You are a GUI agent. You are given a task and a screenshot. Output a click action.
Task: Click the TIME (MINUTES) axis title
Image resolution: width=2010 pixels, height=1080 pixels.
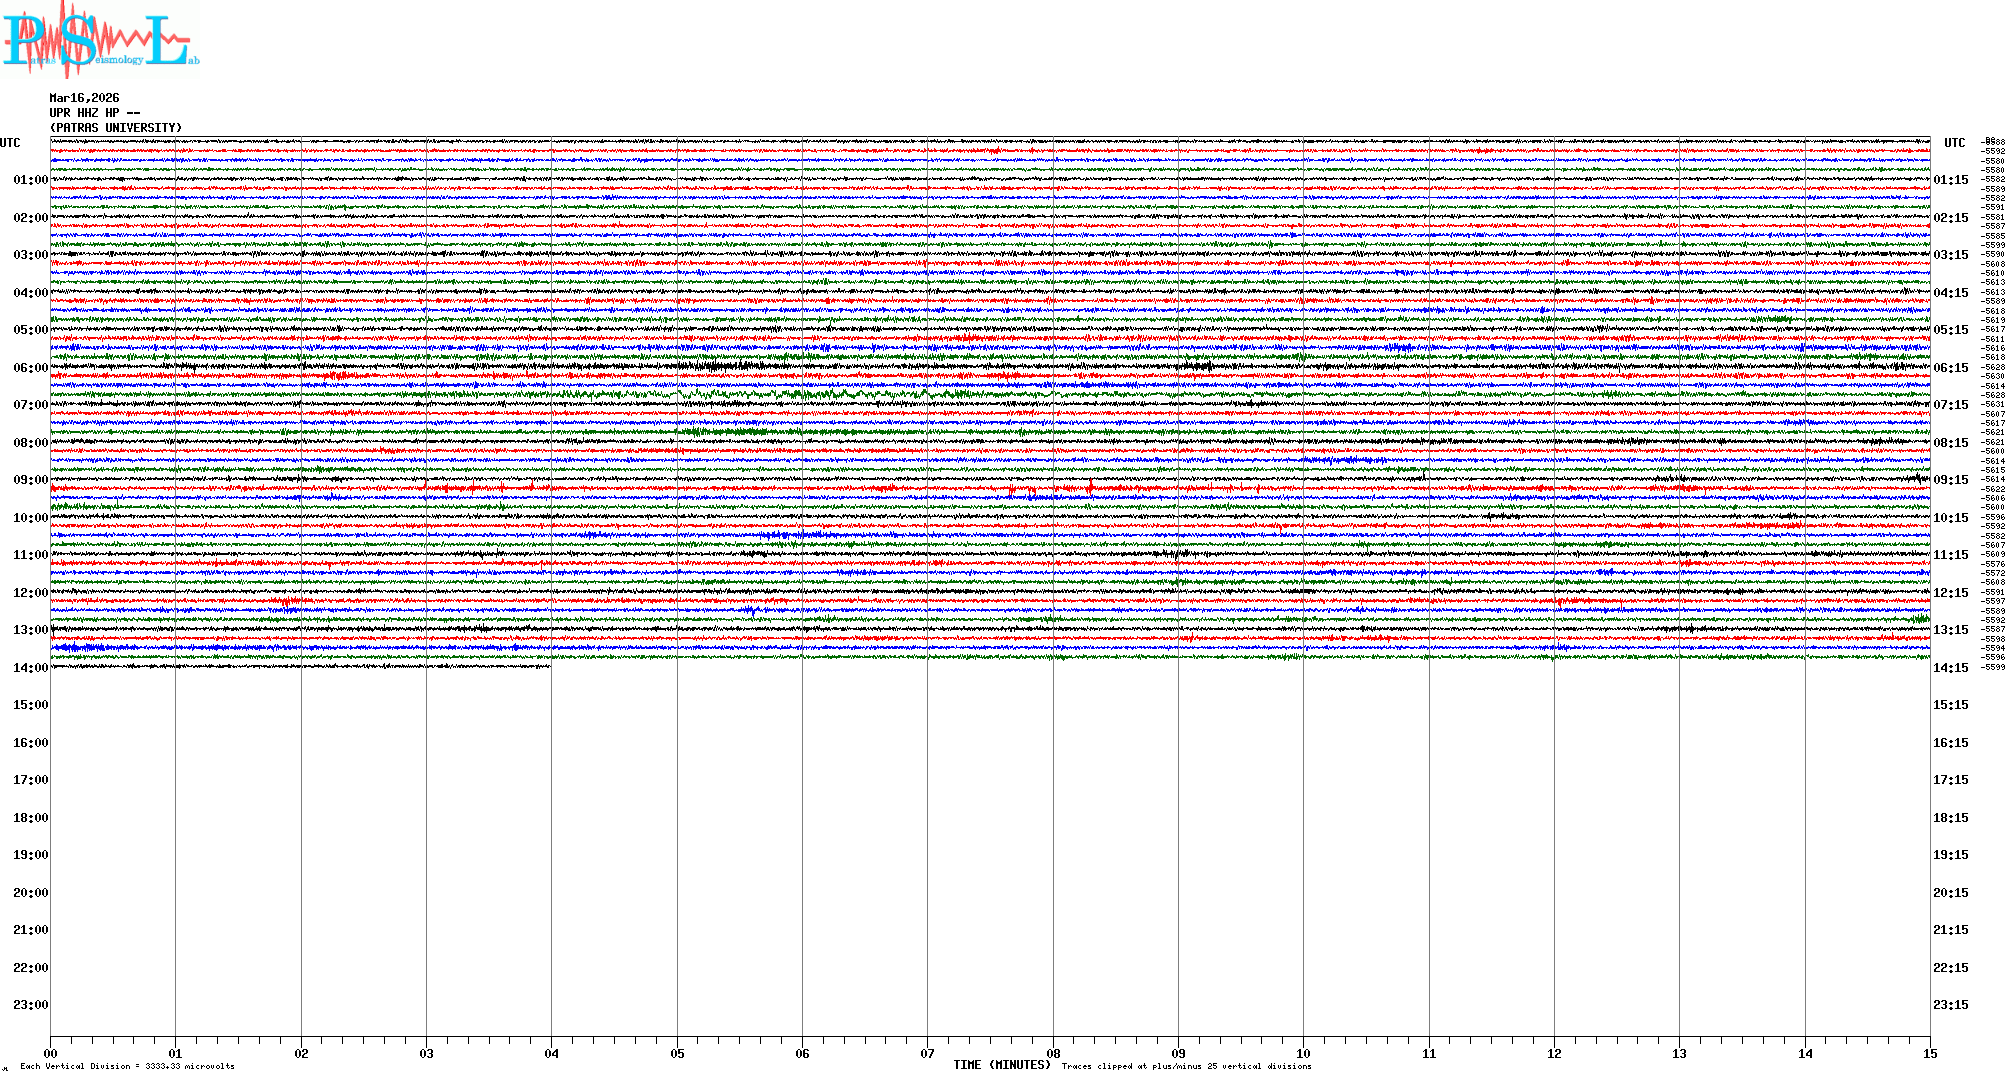coord(1001,1065)
